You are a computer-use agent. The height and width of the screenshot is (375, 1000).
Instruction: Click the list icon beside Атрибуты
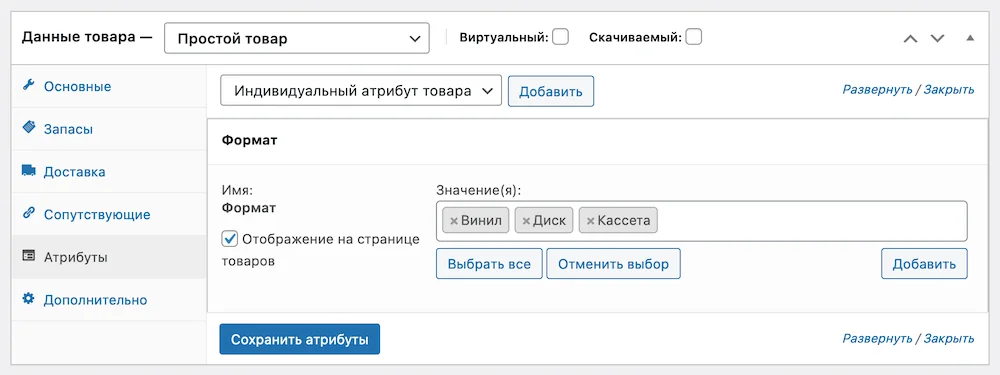(x=28, y=256)
